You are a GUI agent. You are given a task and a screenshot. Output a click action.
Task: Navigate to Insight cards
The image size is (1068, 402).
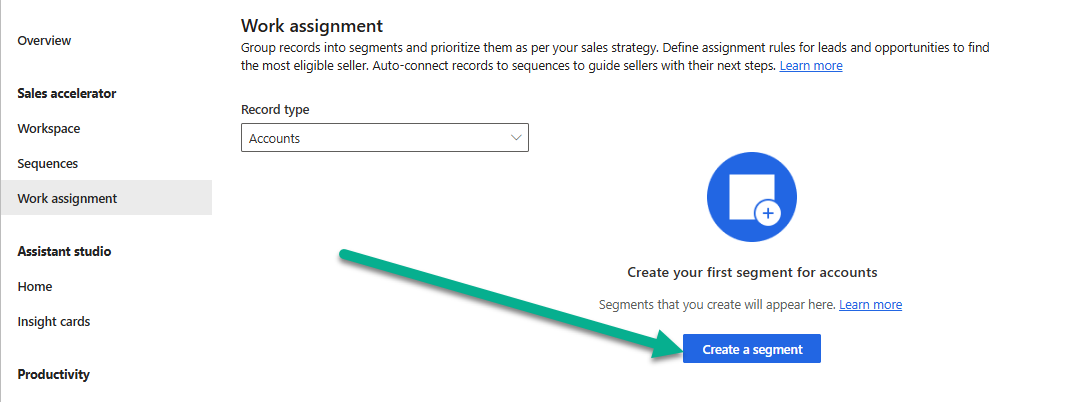click(x=53, y=321)
